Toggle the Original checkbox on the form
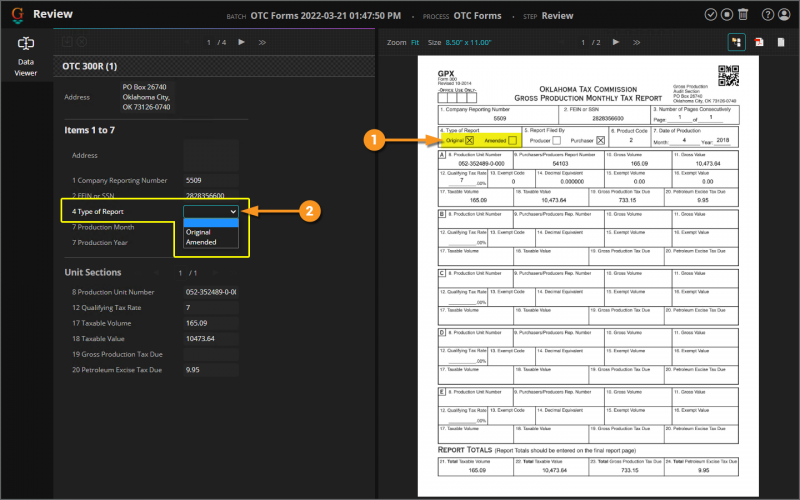 pos(470,141)
